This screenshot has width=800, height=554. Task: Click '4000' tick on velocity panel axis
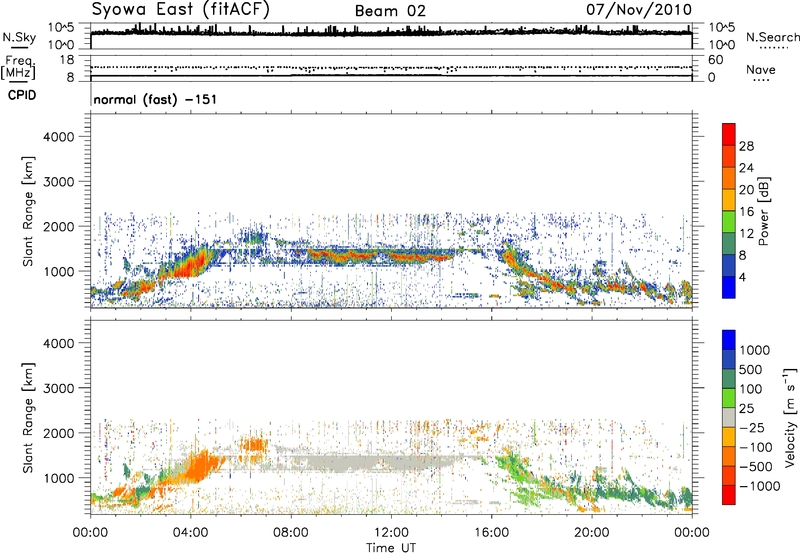click(59, 343)
